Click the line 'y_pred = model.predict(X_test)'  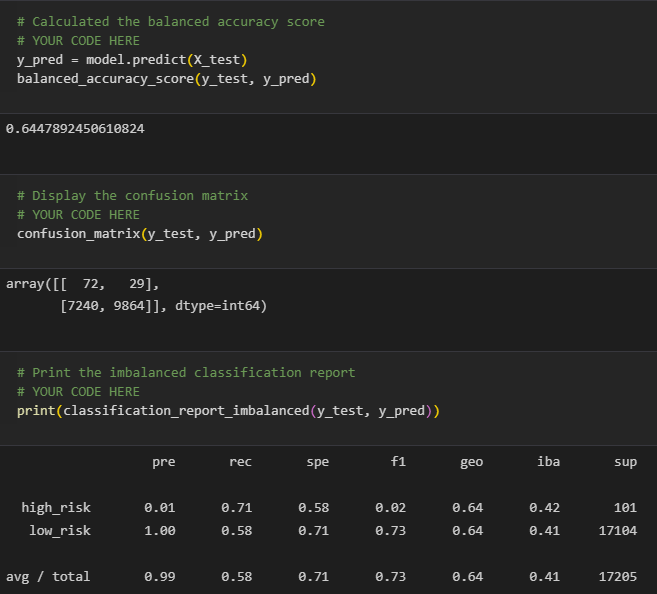tap(132, 60)
